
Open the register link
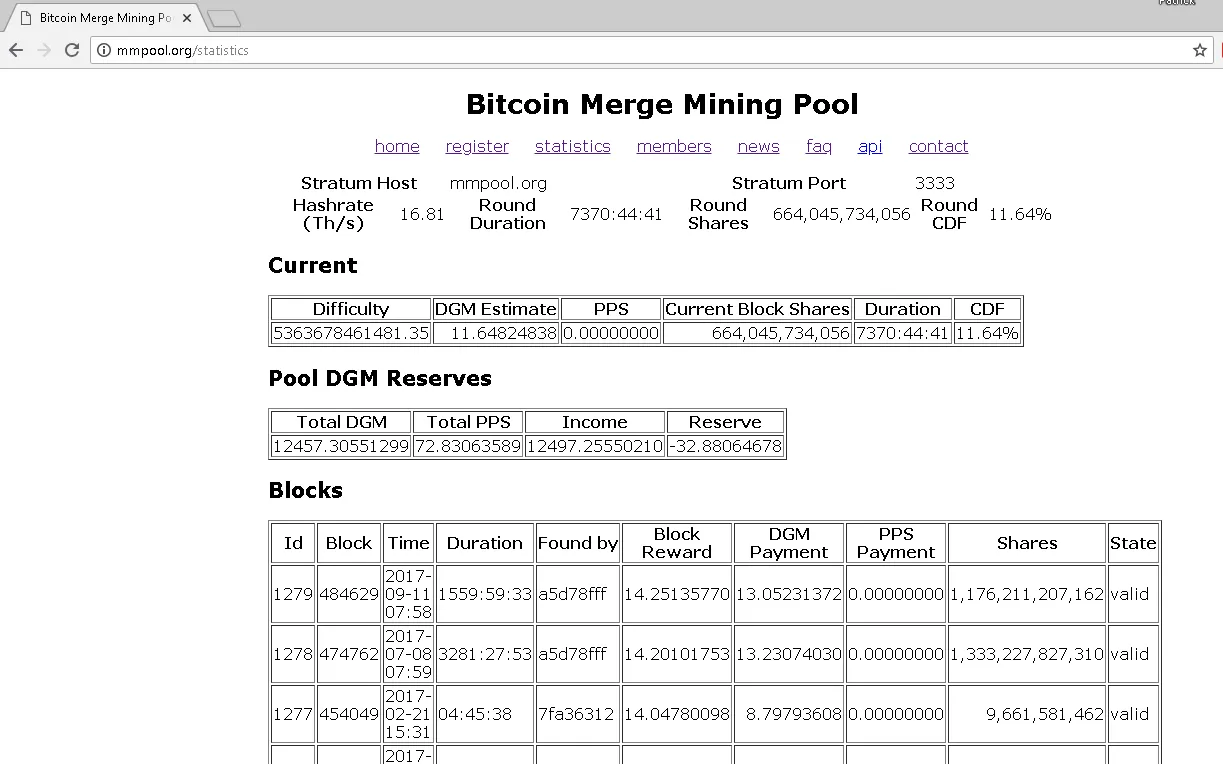click(x=477, y=146)
